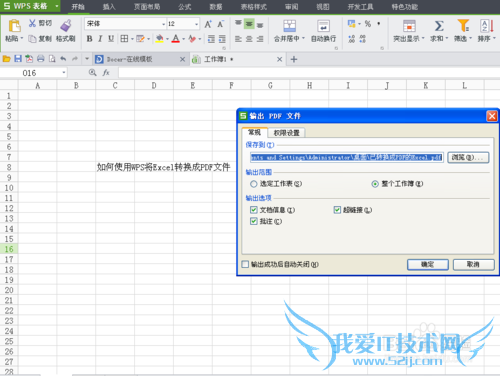Click the Percent style icon
Image resolution: width=500 pixels, height=376 pixels.
[x=368, y=24]
